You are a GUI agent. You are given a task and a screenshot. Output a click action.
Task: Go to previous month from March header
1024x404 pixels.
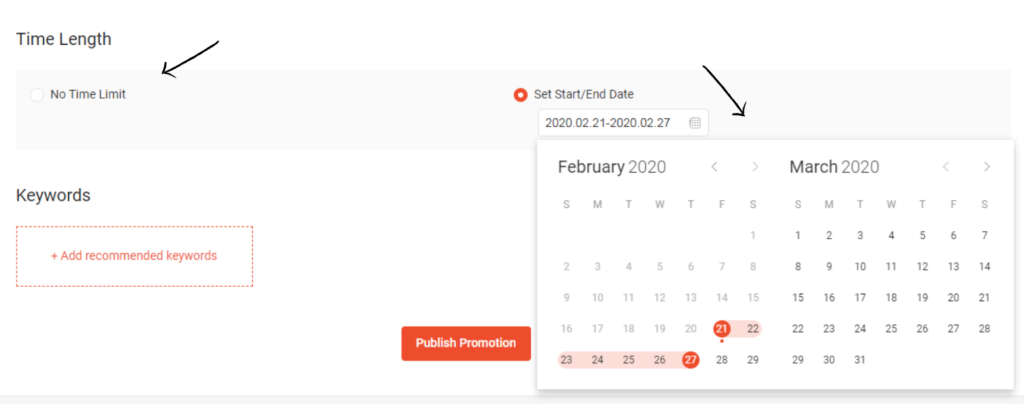tap(946, 167)
